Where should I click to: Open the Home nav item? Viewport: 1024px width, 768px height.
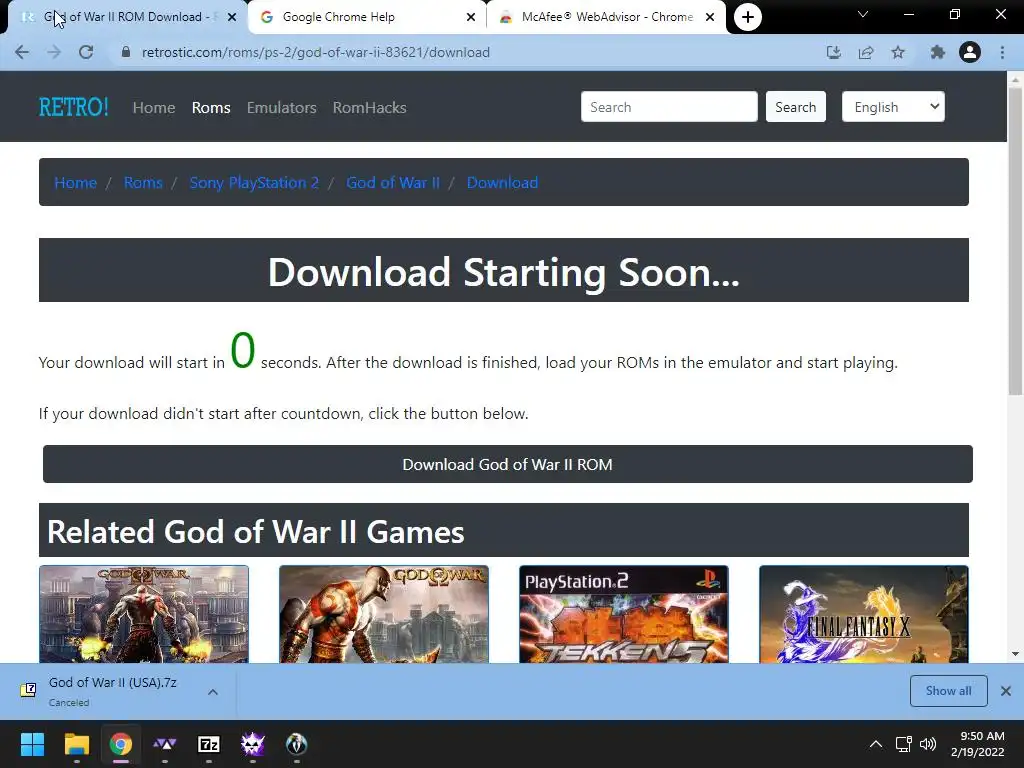pos(153,107)
